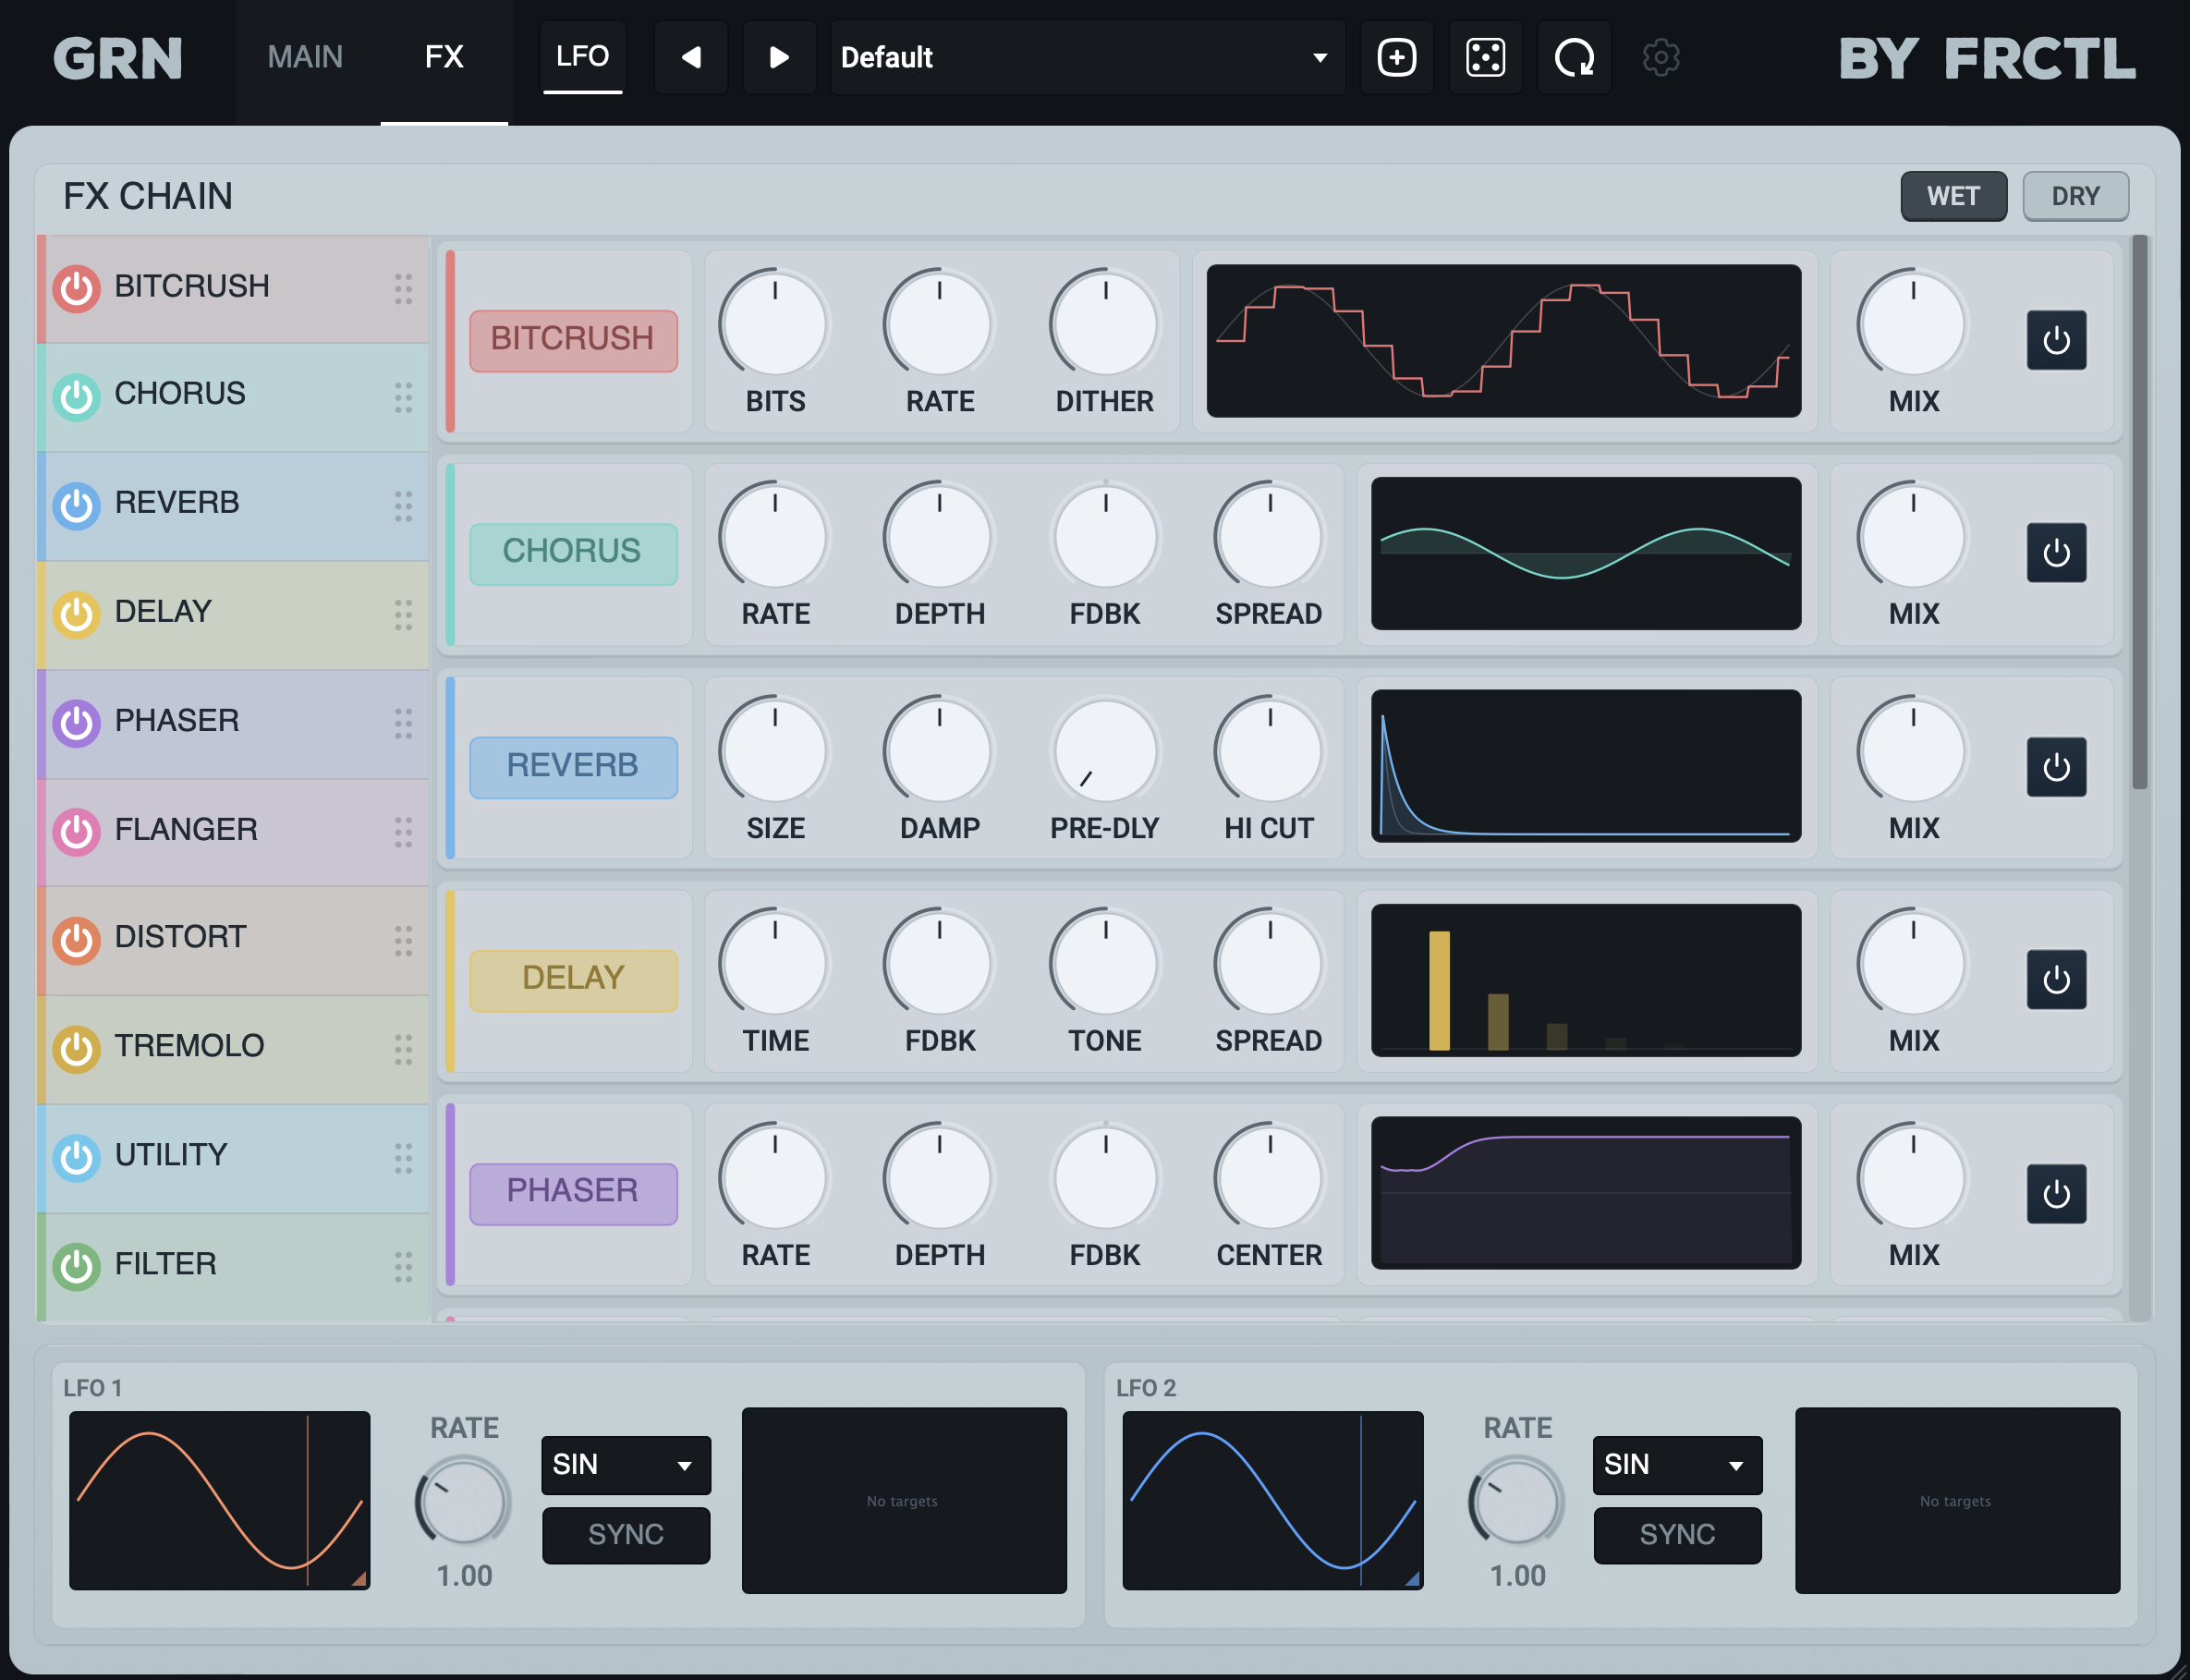Go to previous preset arrow
This screenshot has height=1680, width=2190.
pos(691,57)
